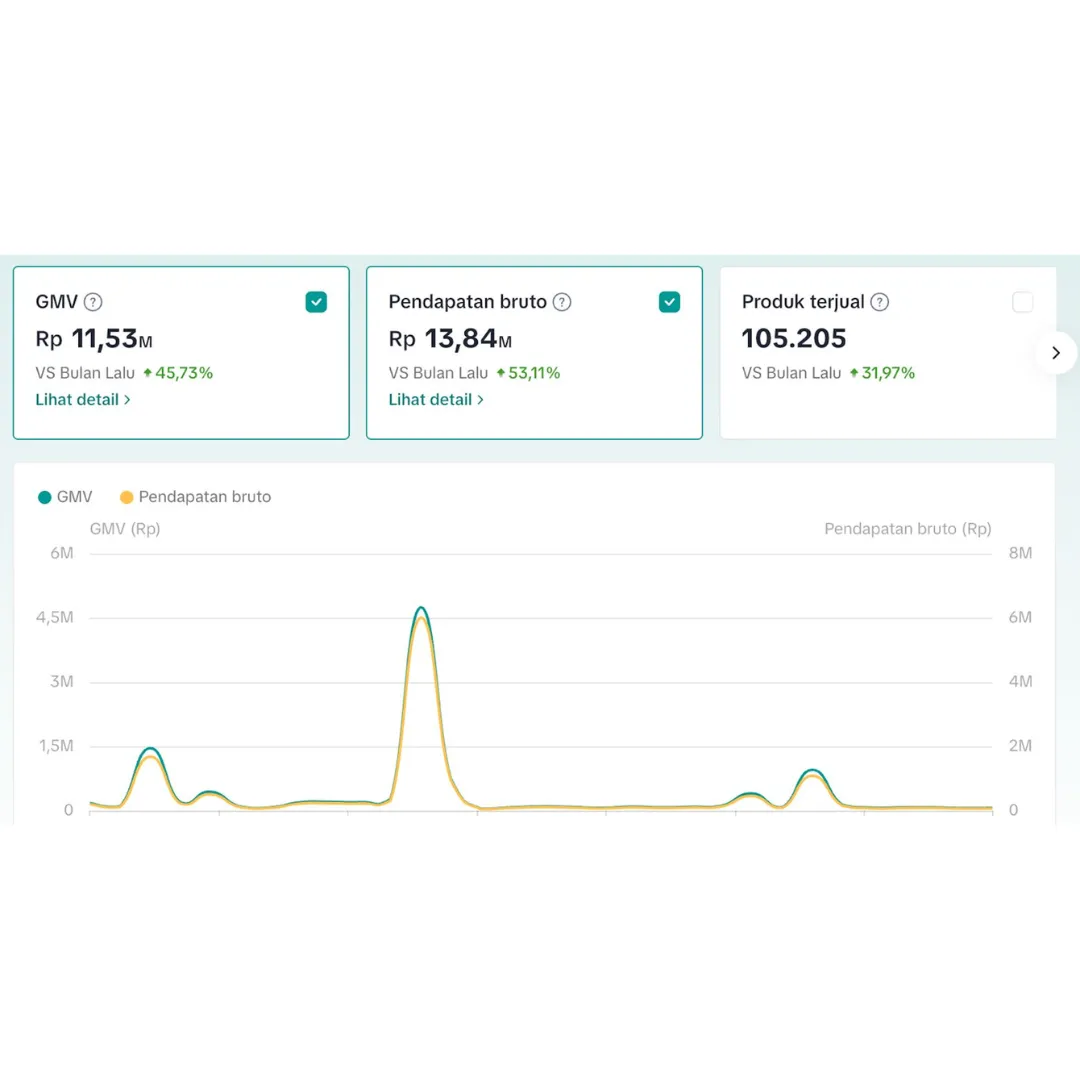This screenshot has width=1080, height=1080.
Task: Uncheck the Pendapatan bruto metric checkbox
Action: click(669, 302)
